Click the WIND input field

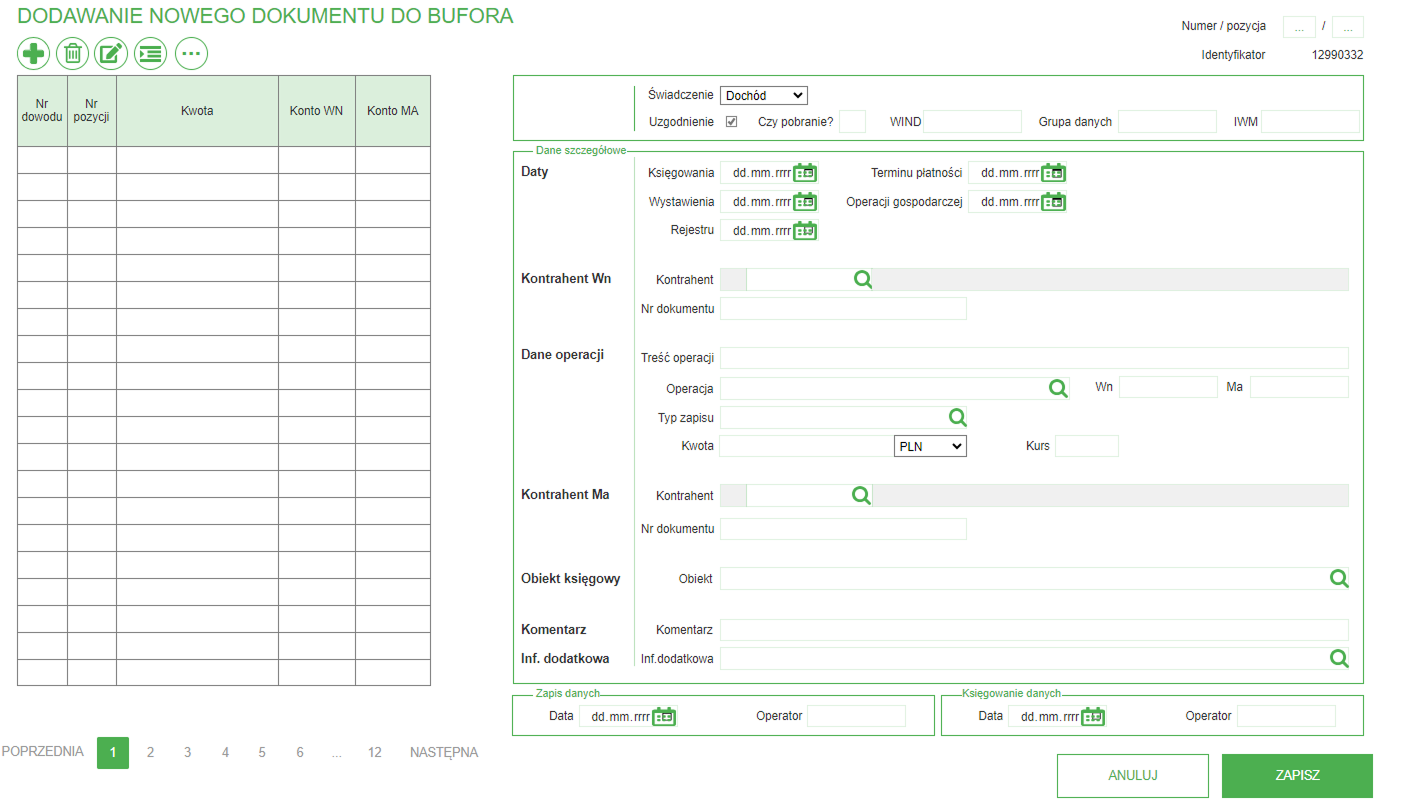972,122
